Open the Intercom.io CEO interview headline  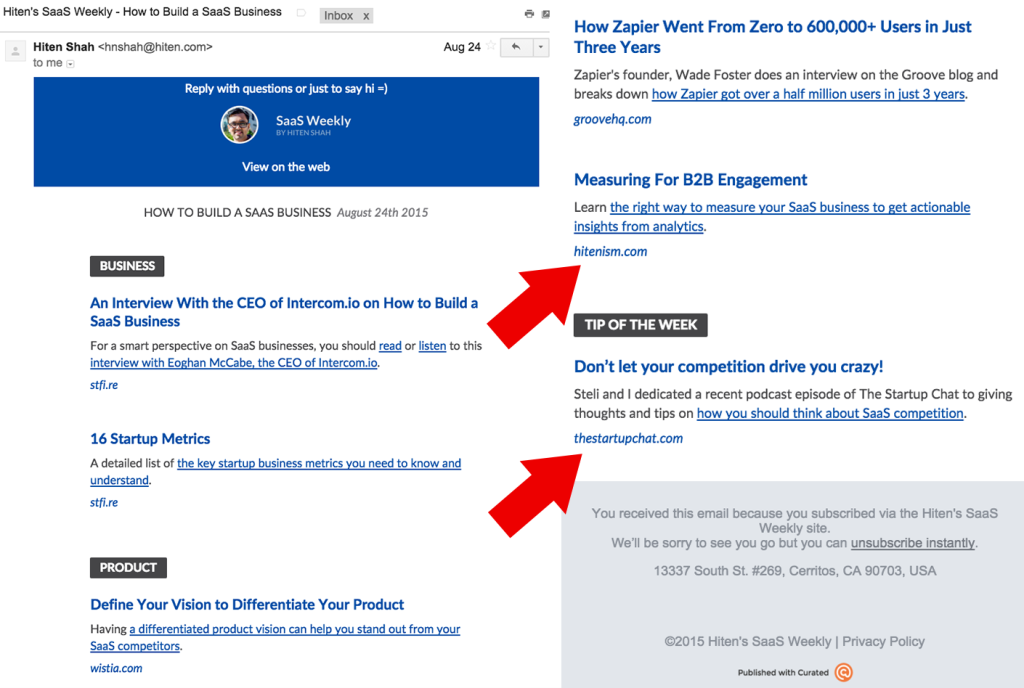[x=284, y=312]
